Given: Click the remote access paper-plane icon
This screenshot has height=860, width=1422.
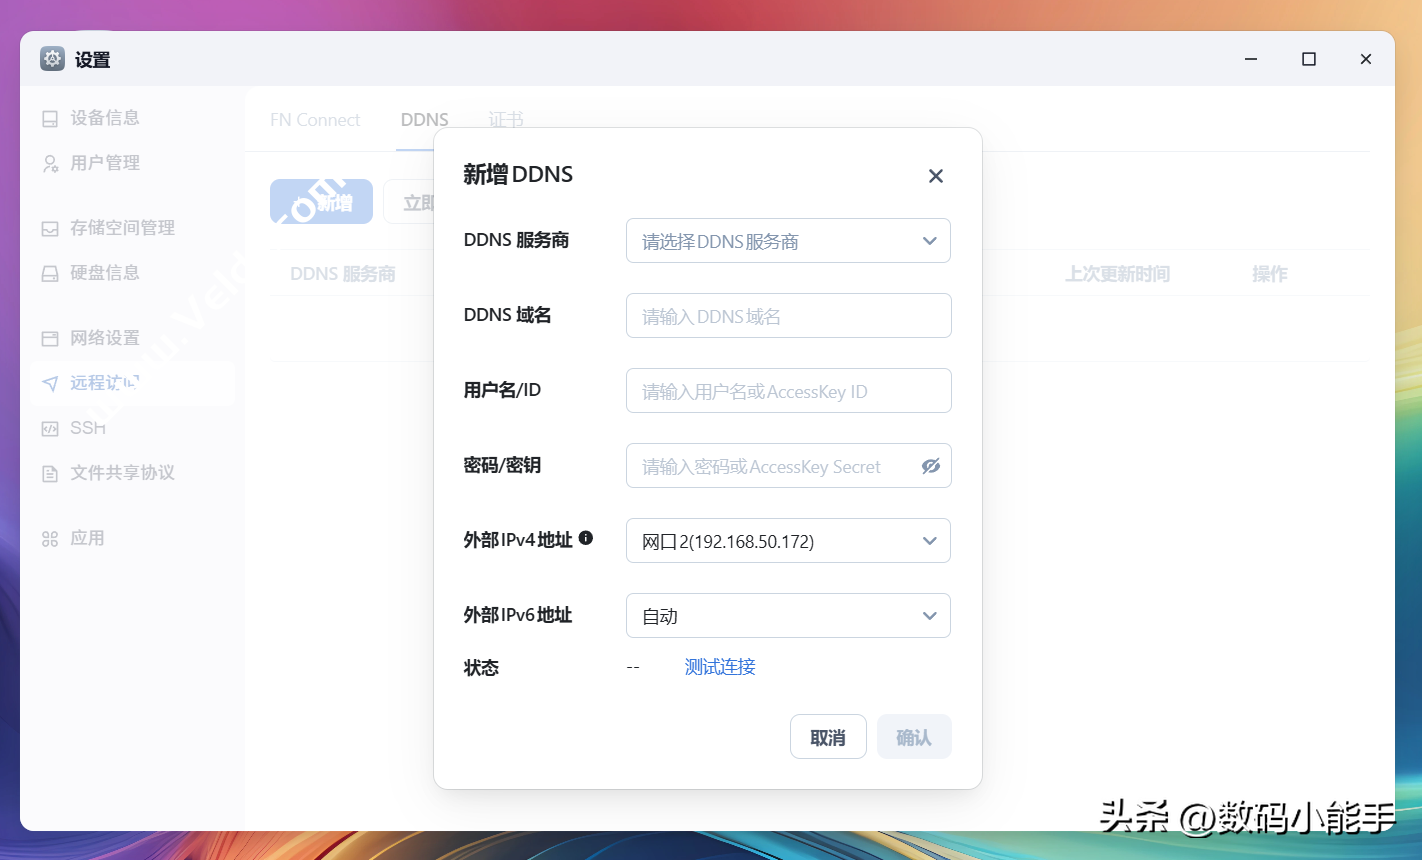Looking at the screenshot, I should point(50,384).
